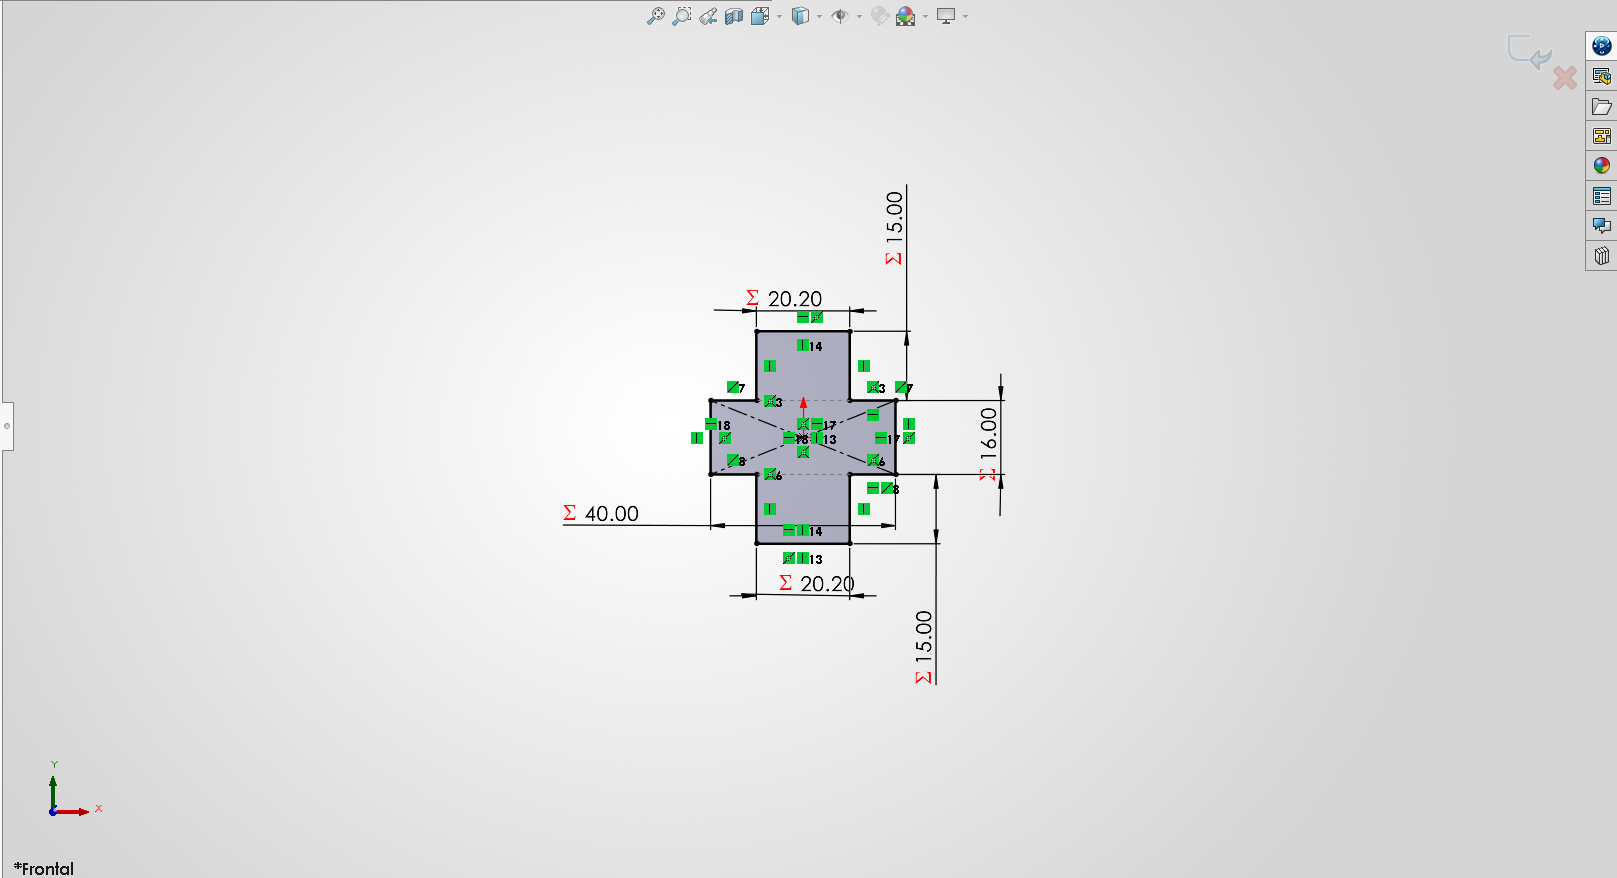1617x878 pixels.
Task: Click the Display Style cube icon
Action: [800, 16]
